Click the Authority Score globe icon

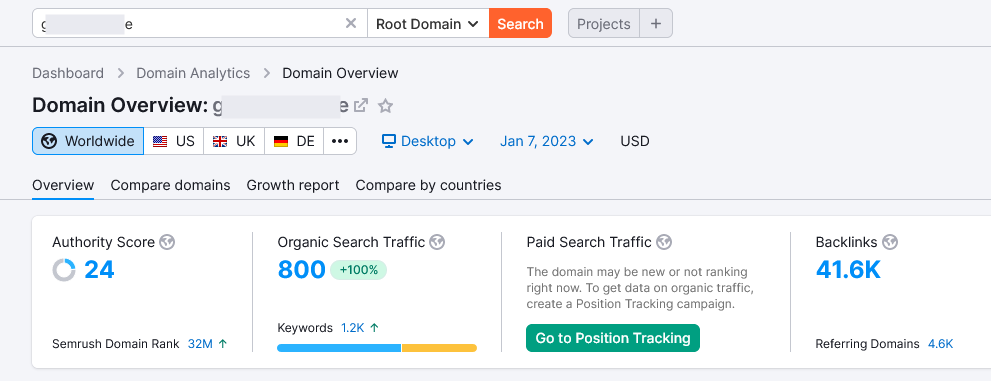(x=167, y=242)
